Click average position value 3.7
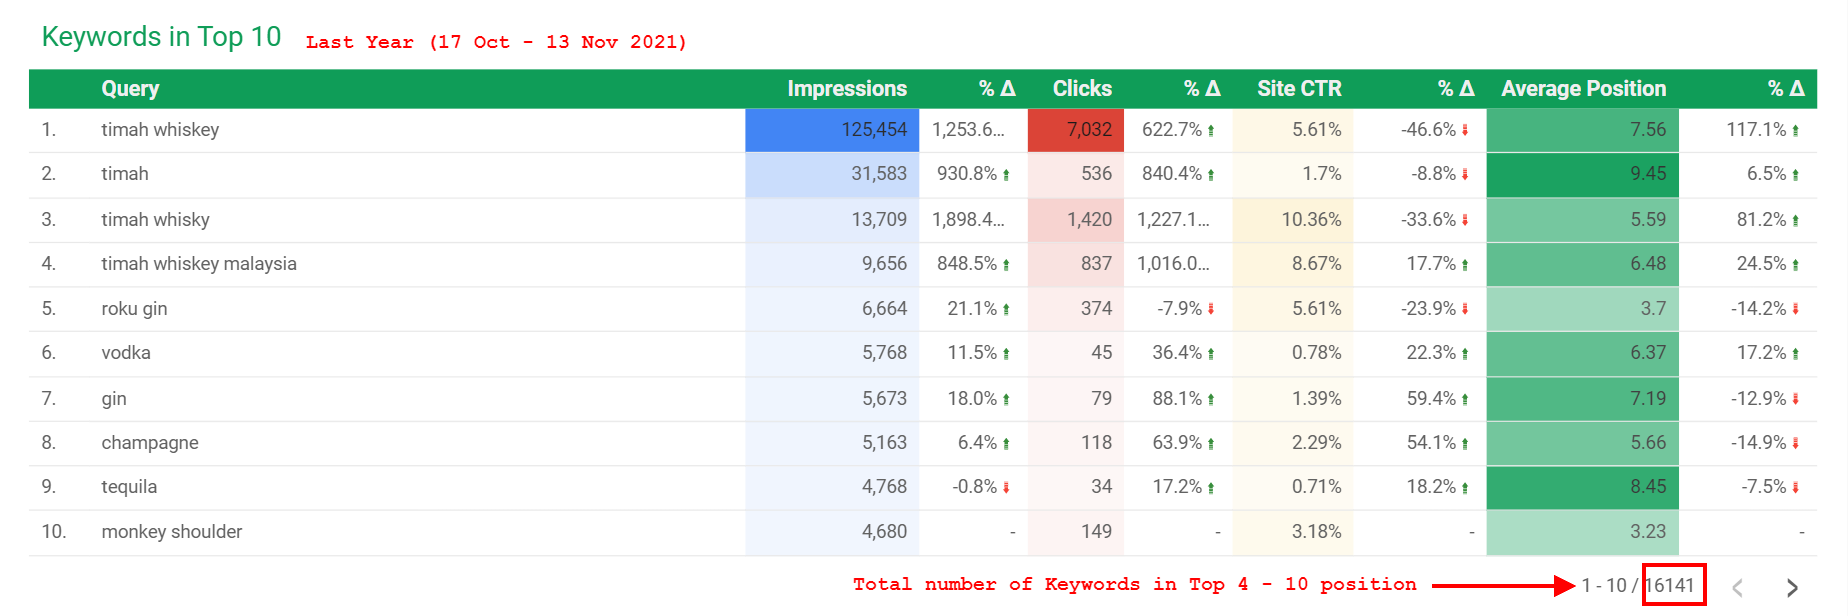1848x616 pixels. pos(1653,309)
